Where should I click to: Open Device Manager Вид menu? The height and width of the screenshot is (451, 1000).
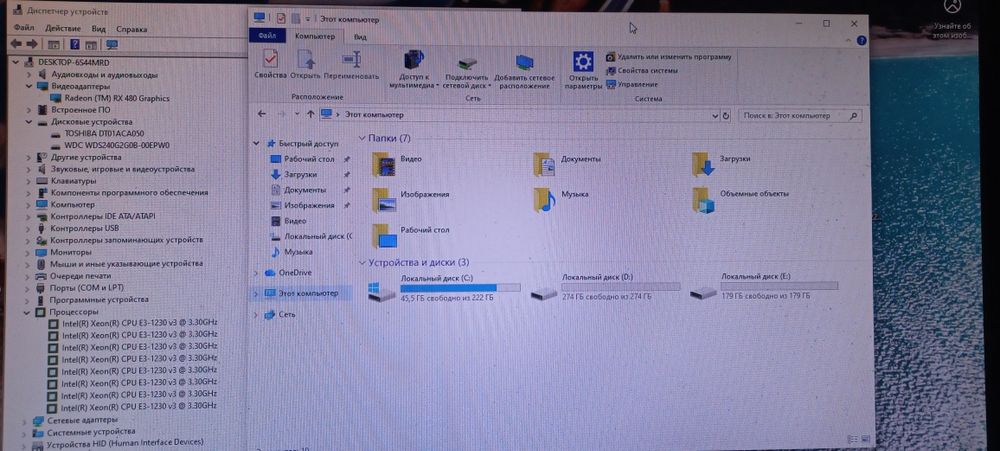point(98,29)
